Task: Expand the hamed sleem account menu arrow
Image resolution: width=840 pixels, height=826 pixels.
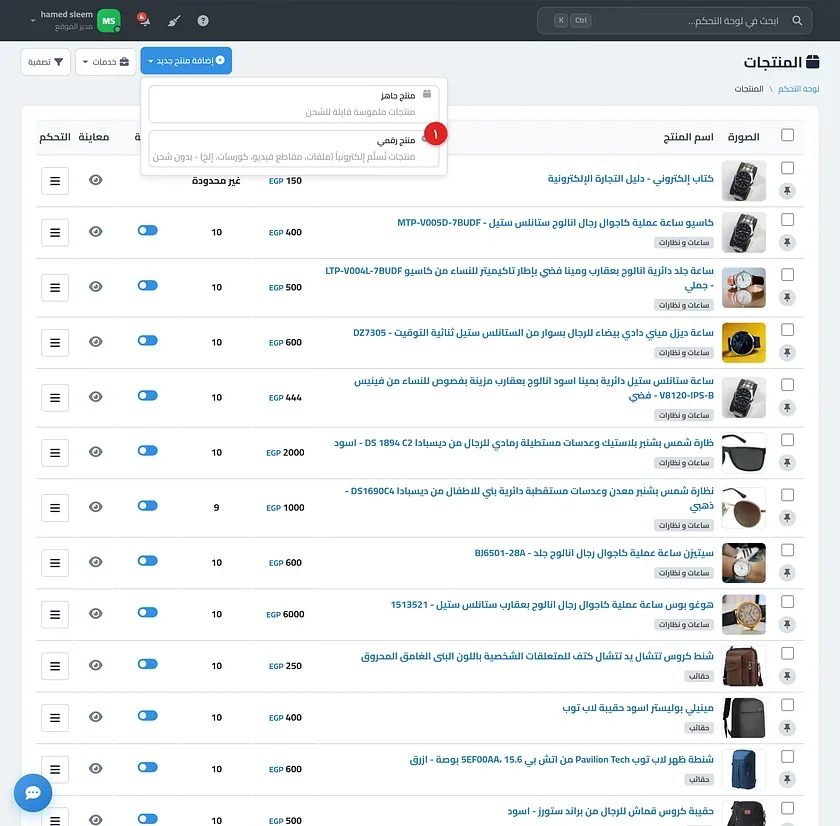Action: (33, 21)
